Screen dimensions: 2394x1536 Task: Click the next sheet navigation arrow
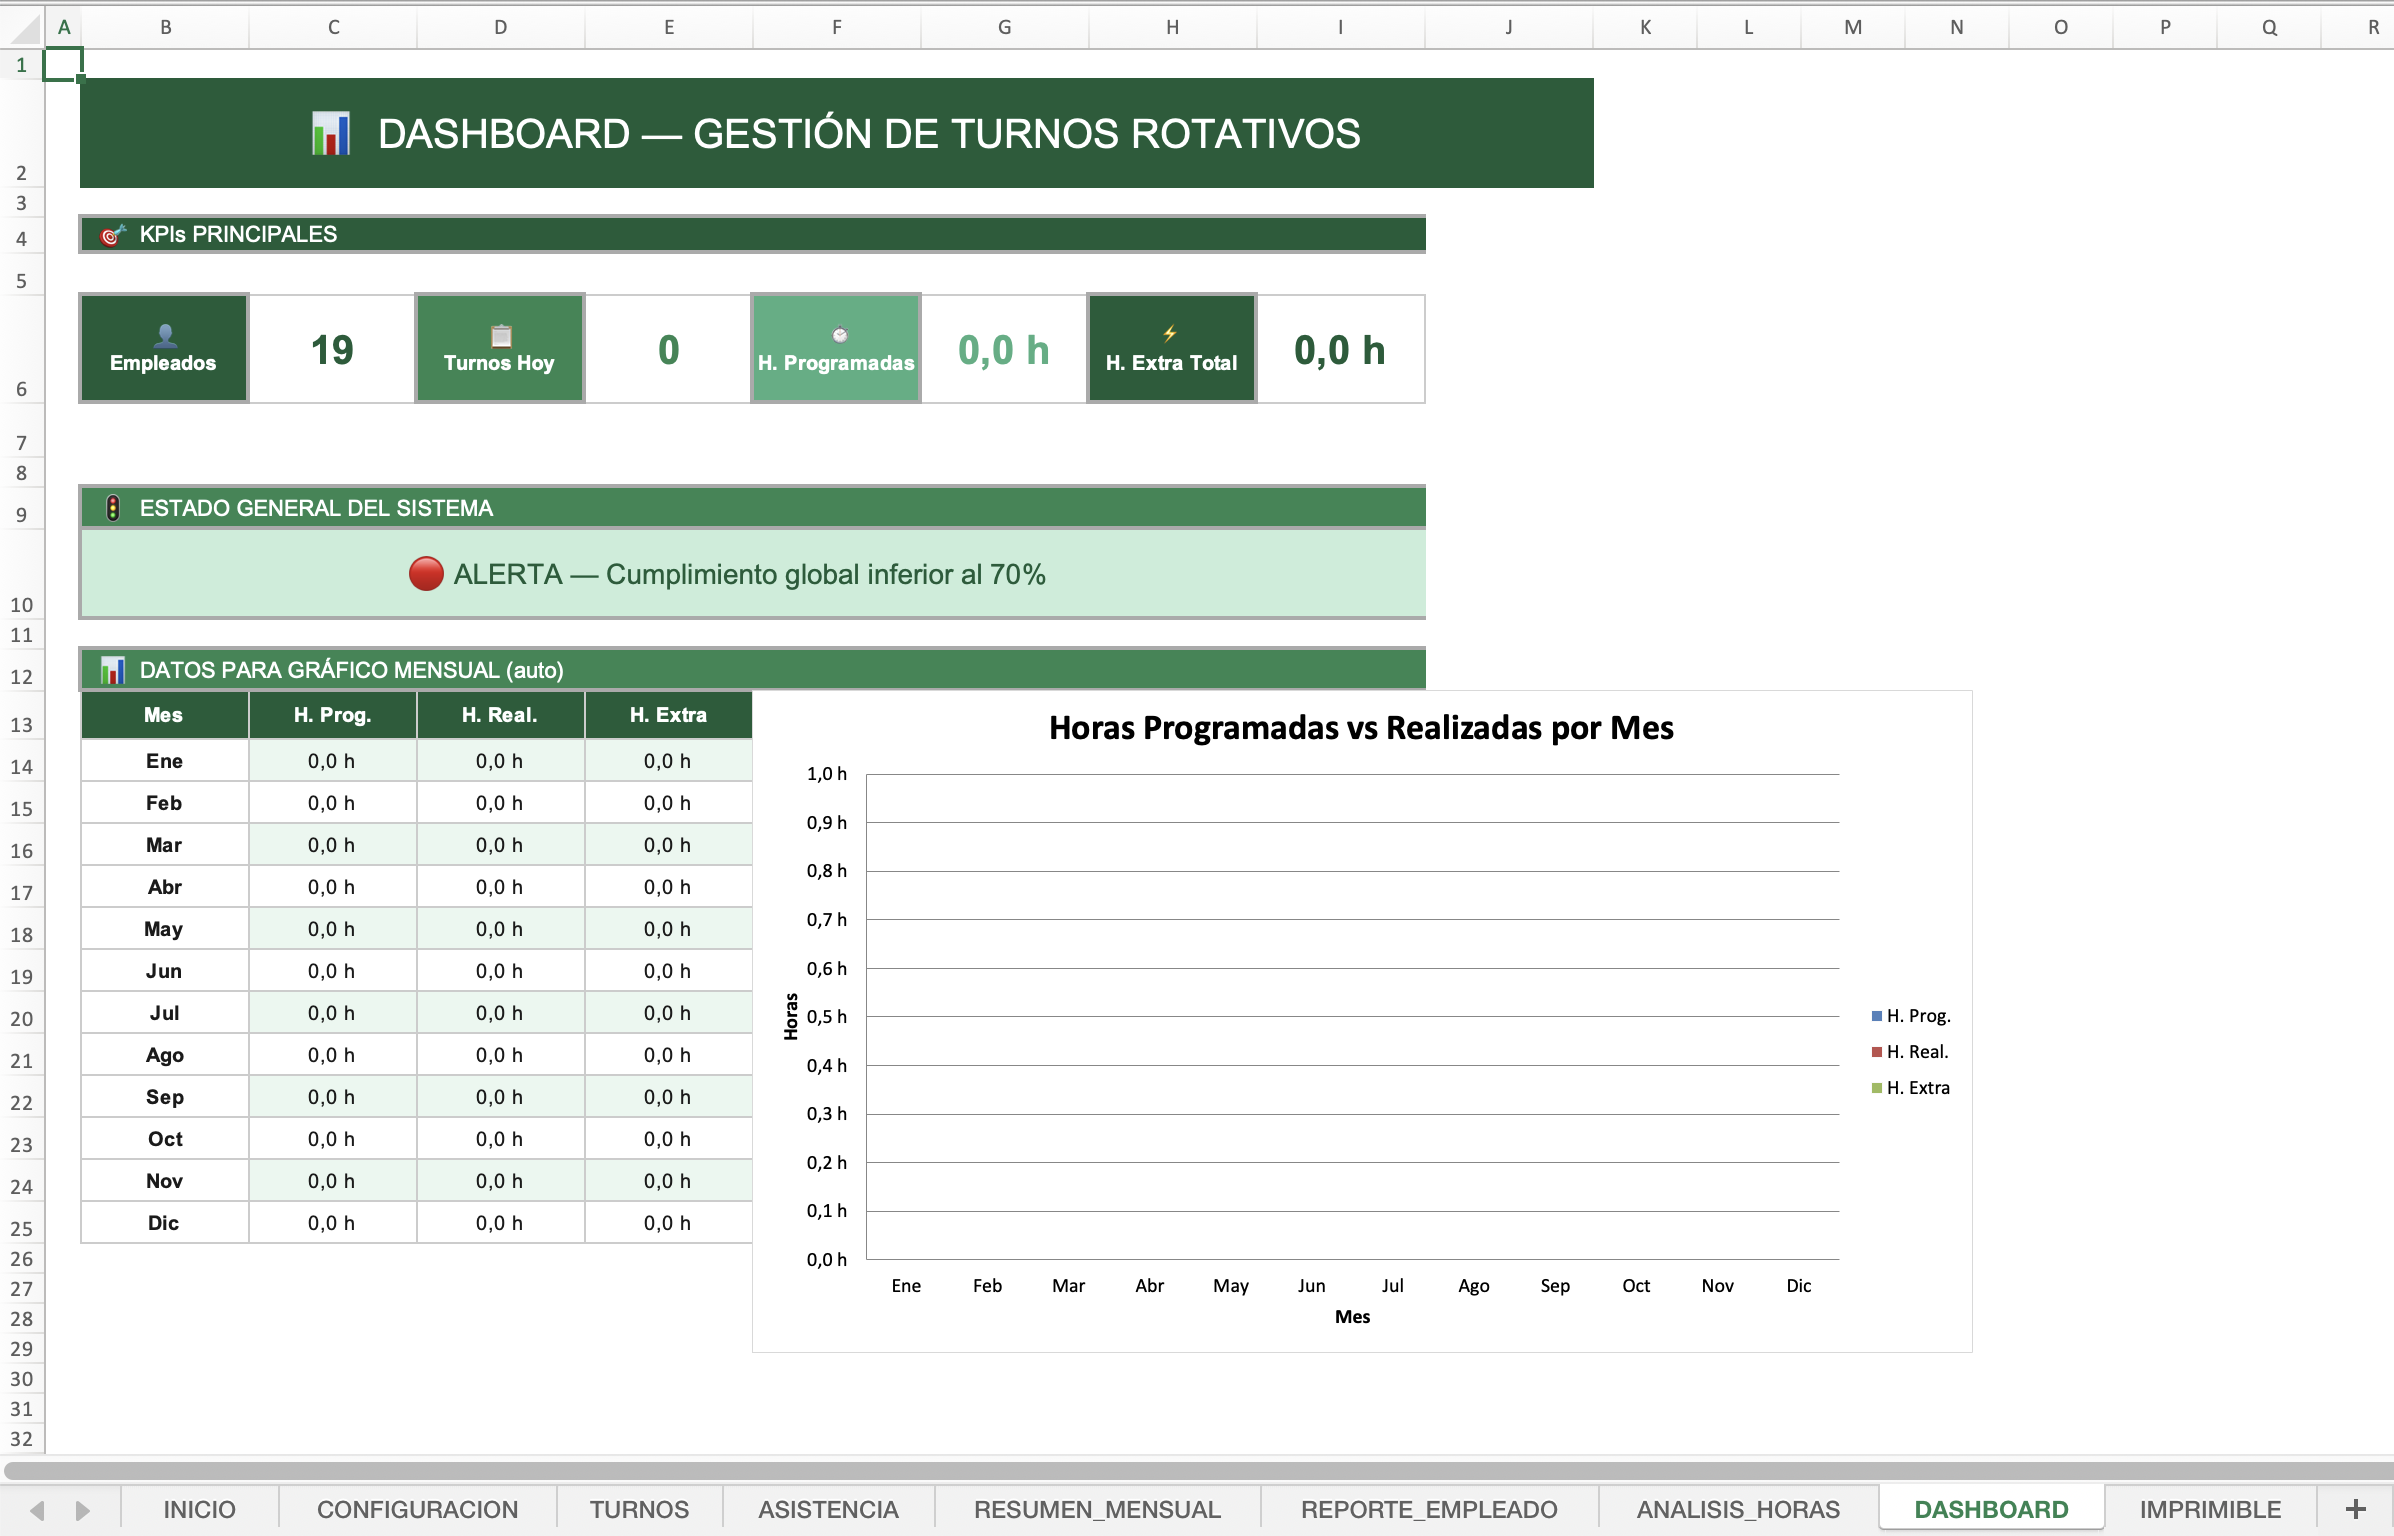(x=83, y=1510)
